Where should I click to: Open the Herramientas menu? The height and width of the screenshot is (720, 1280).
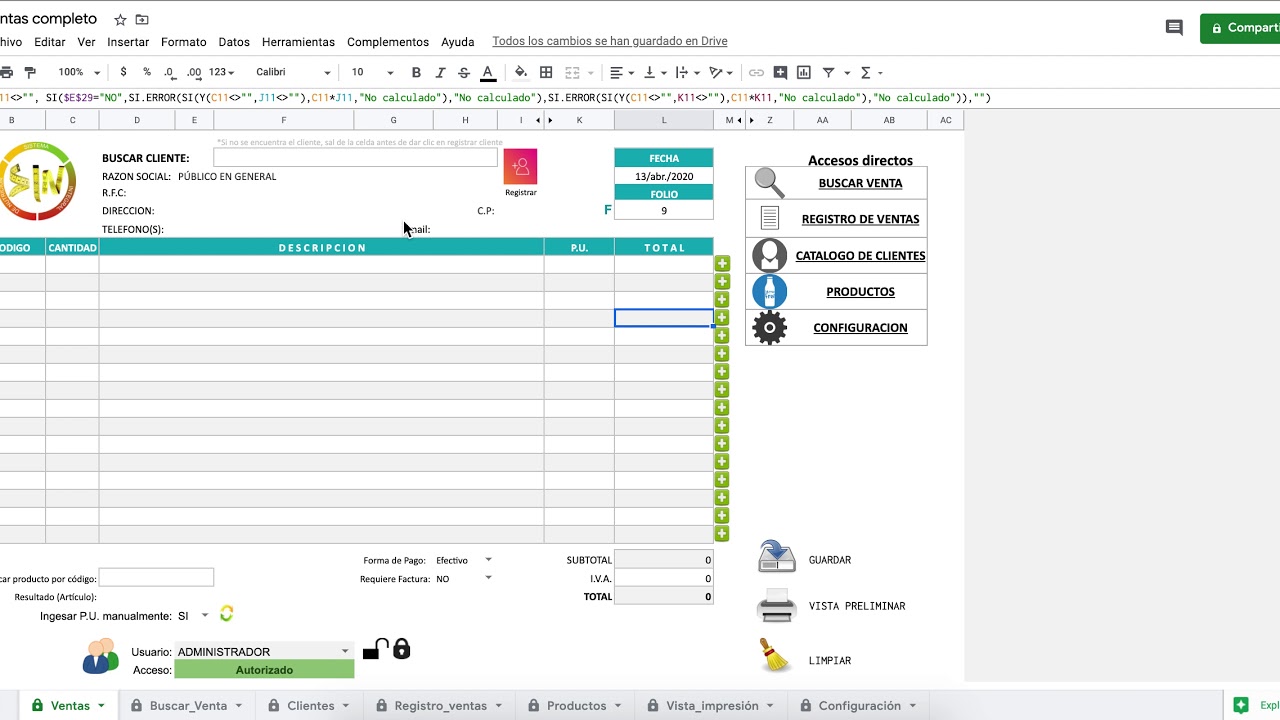[x=298, y=42]
